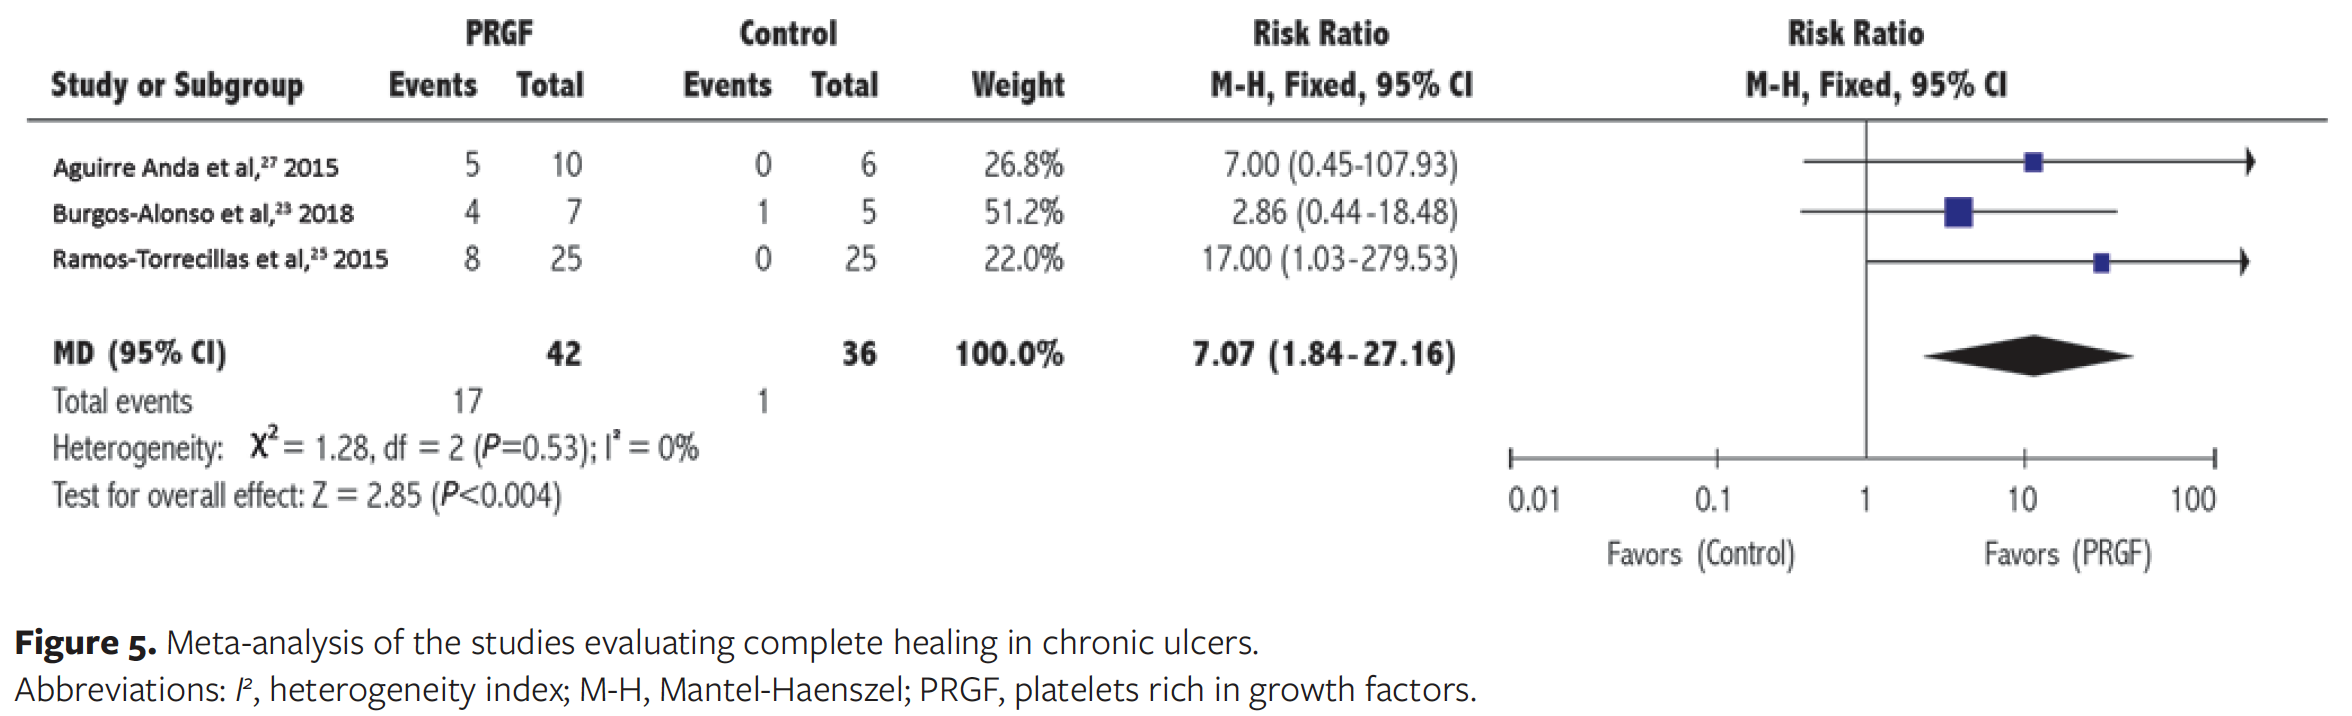The height and width of the screenshot is (716, 2352).
Task: Click the arrowhead on Ramos-Torrecillas confidence line
Action: pos(2244,262)
